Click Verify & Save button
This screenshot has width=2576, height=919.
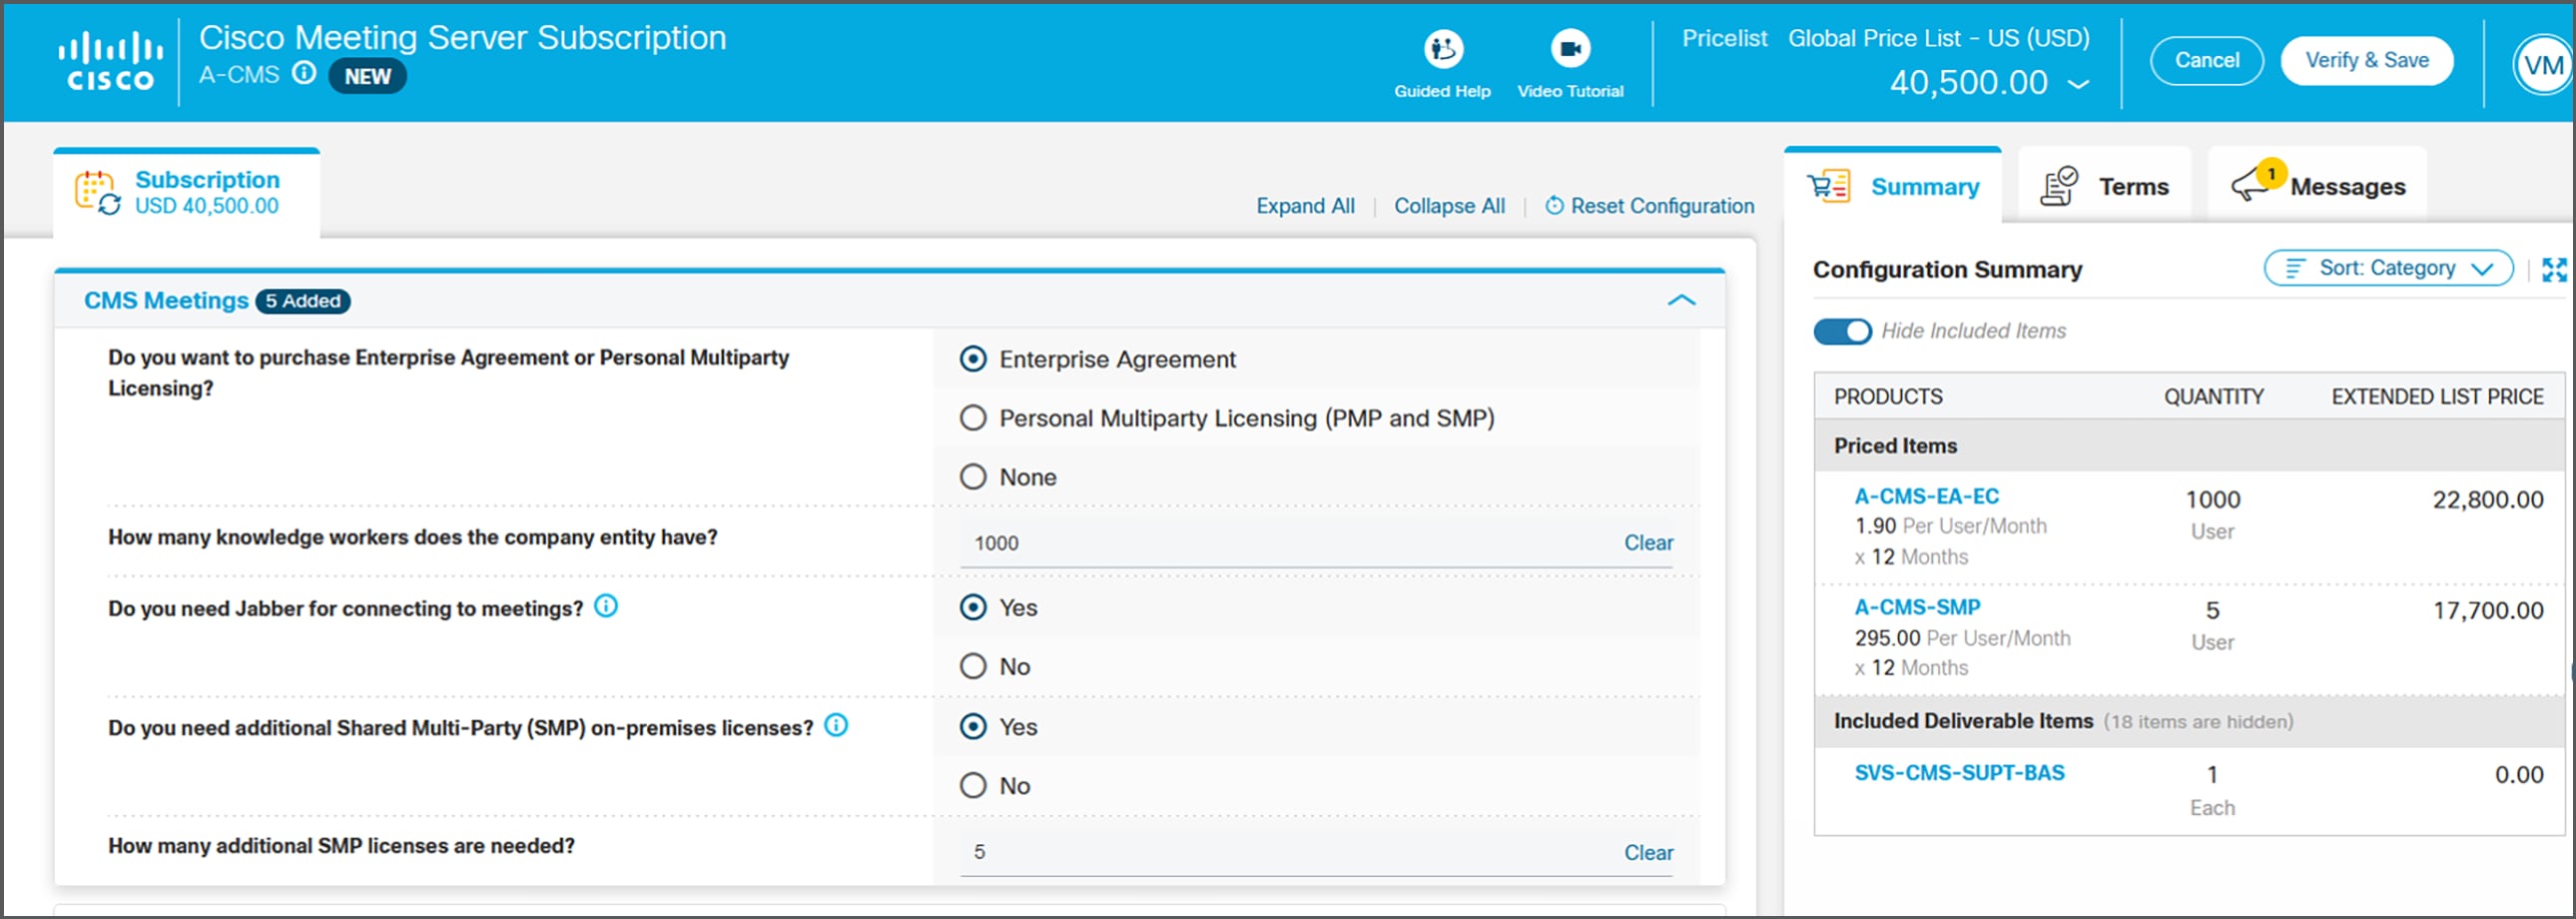point(2366,61)
